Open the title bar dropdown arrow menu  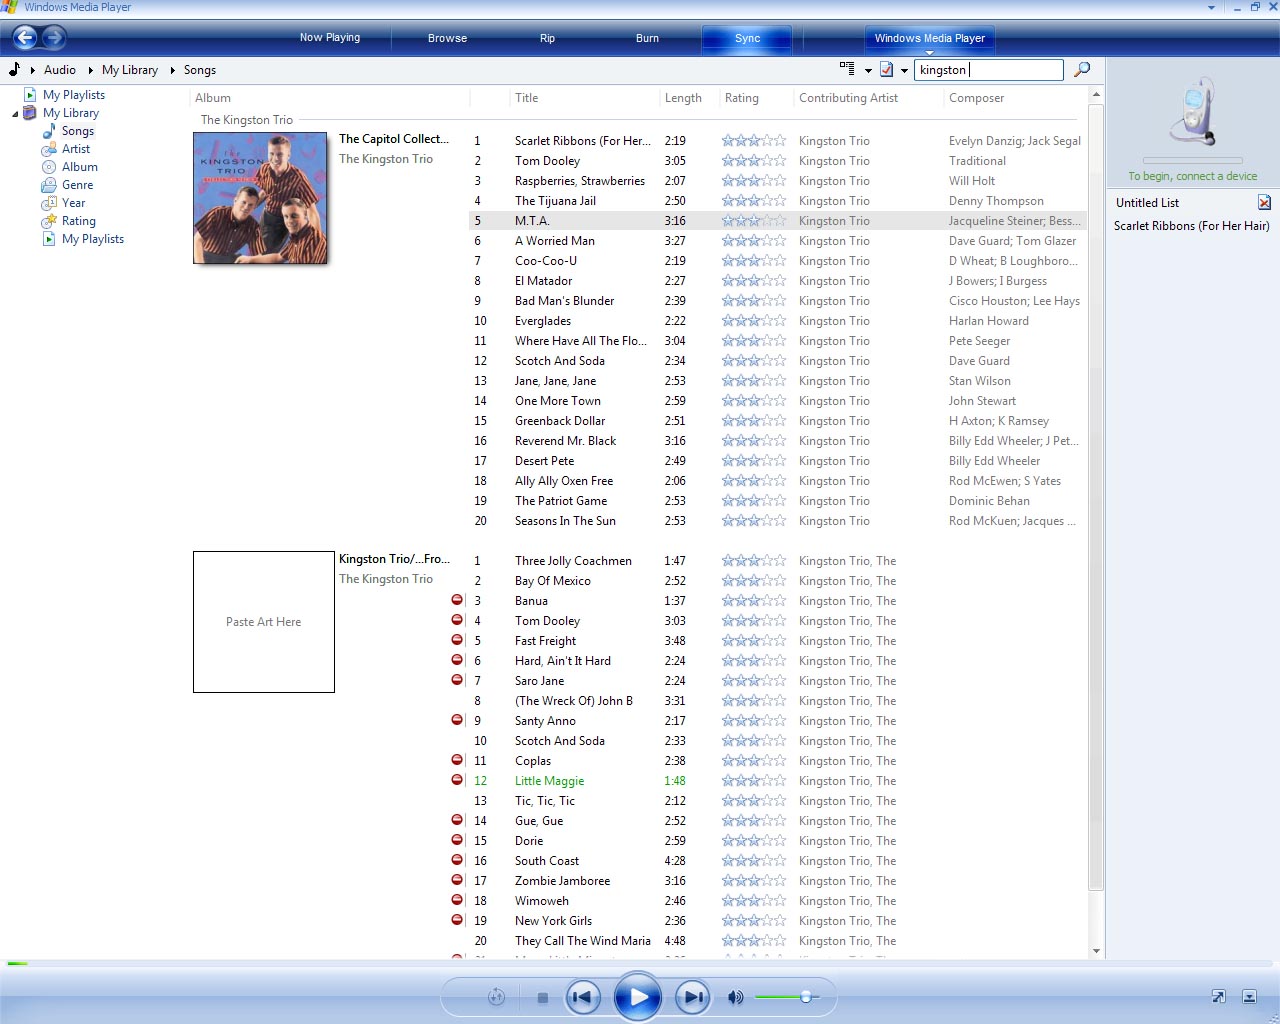1211,7
